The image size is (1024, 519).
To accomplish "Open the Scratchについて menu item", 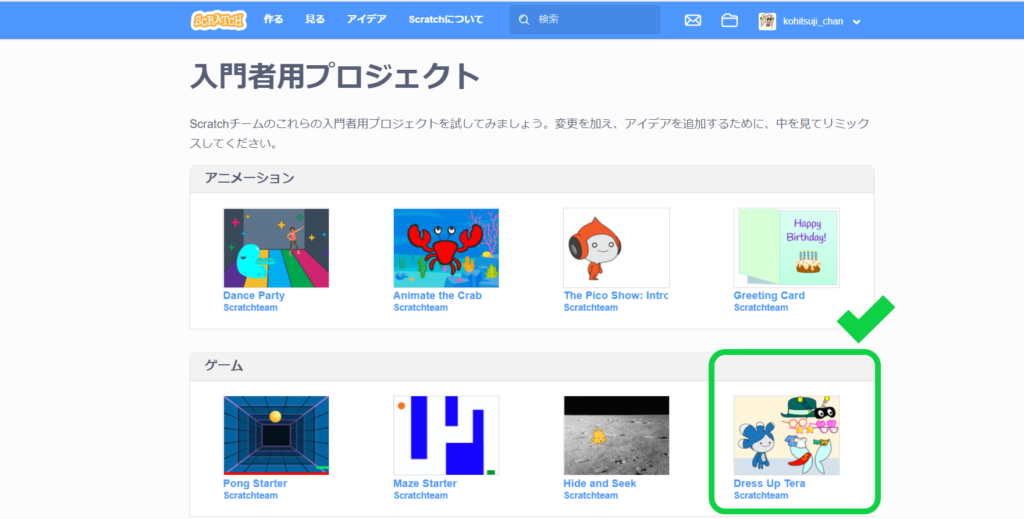I will (x=446, y=20).
